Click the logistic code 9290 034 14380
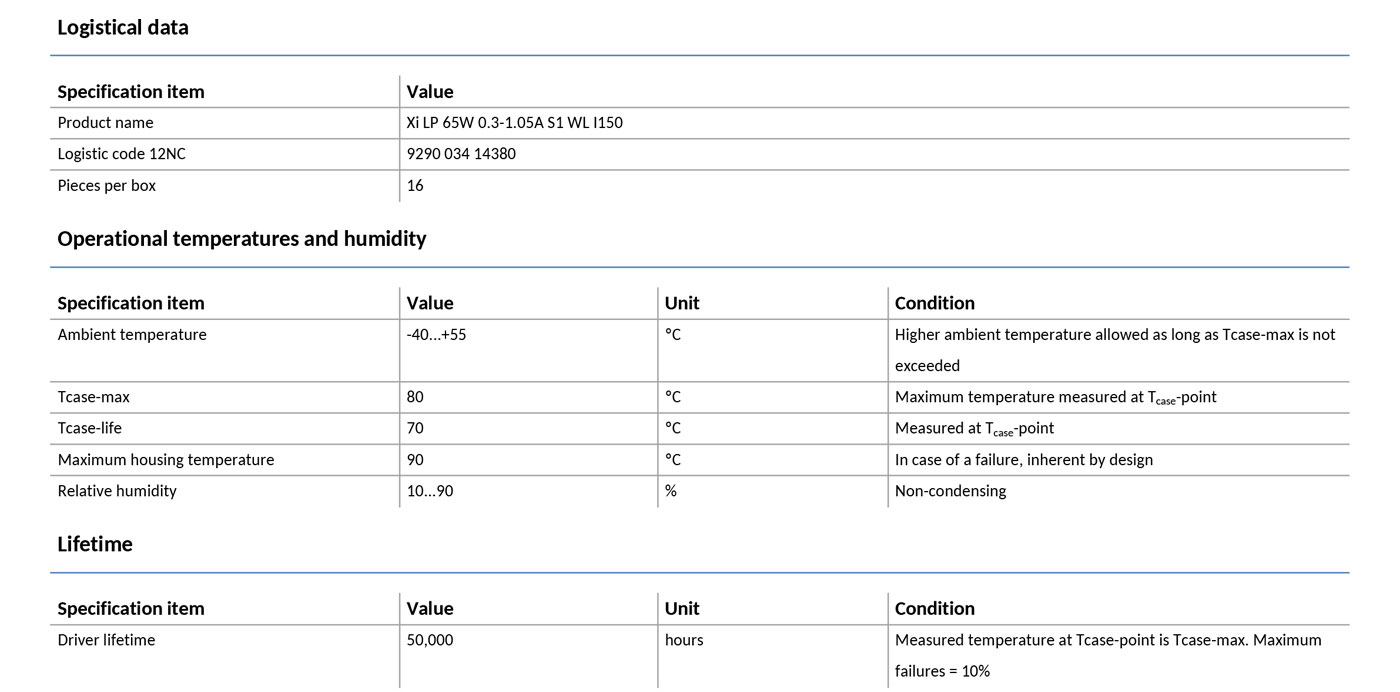Screen dimensions: 1400x692 pos(461,154)
